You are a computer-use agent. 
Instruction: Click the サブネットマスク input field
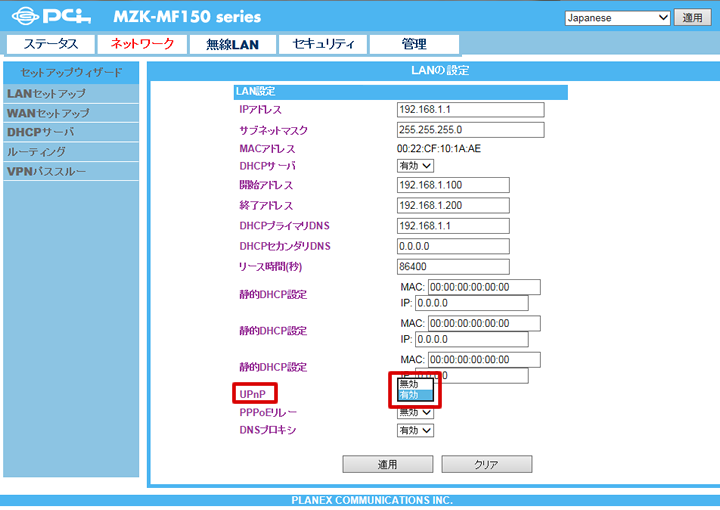(471, 130)
